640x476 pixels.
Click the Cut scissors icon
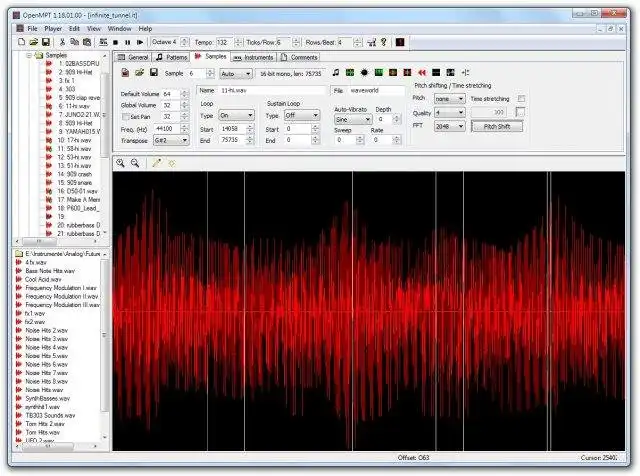(x=62, y=42)
